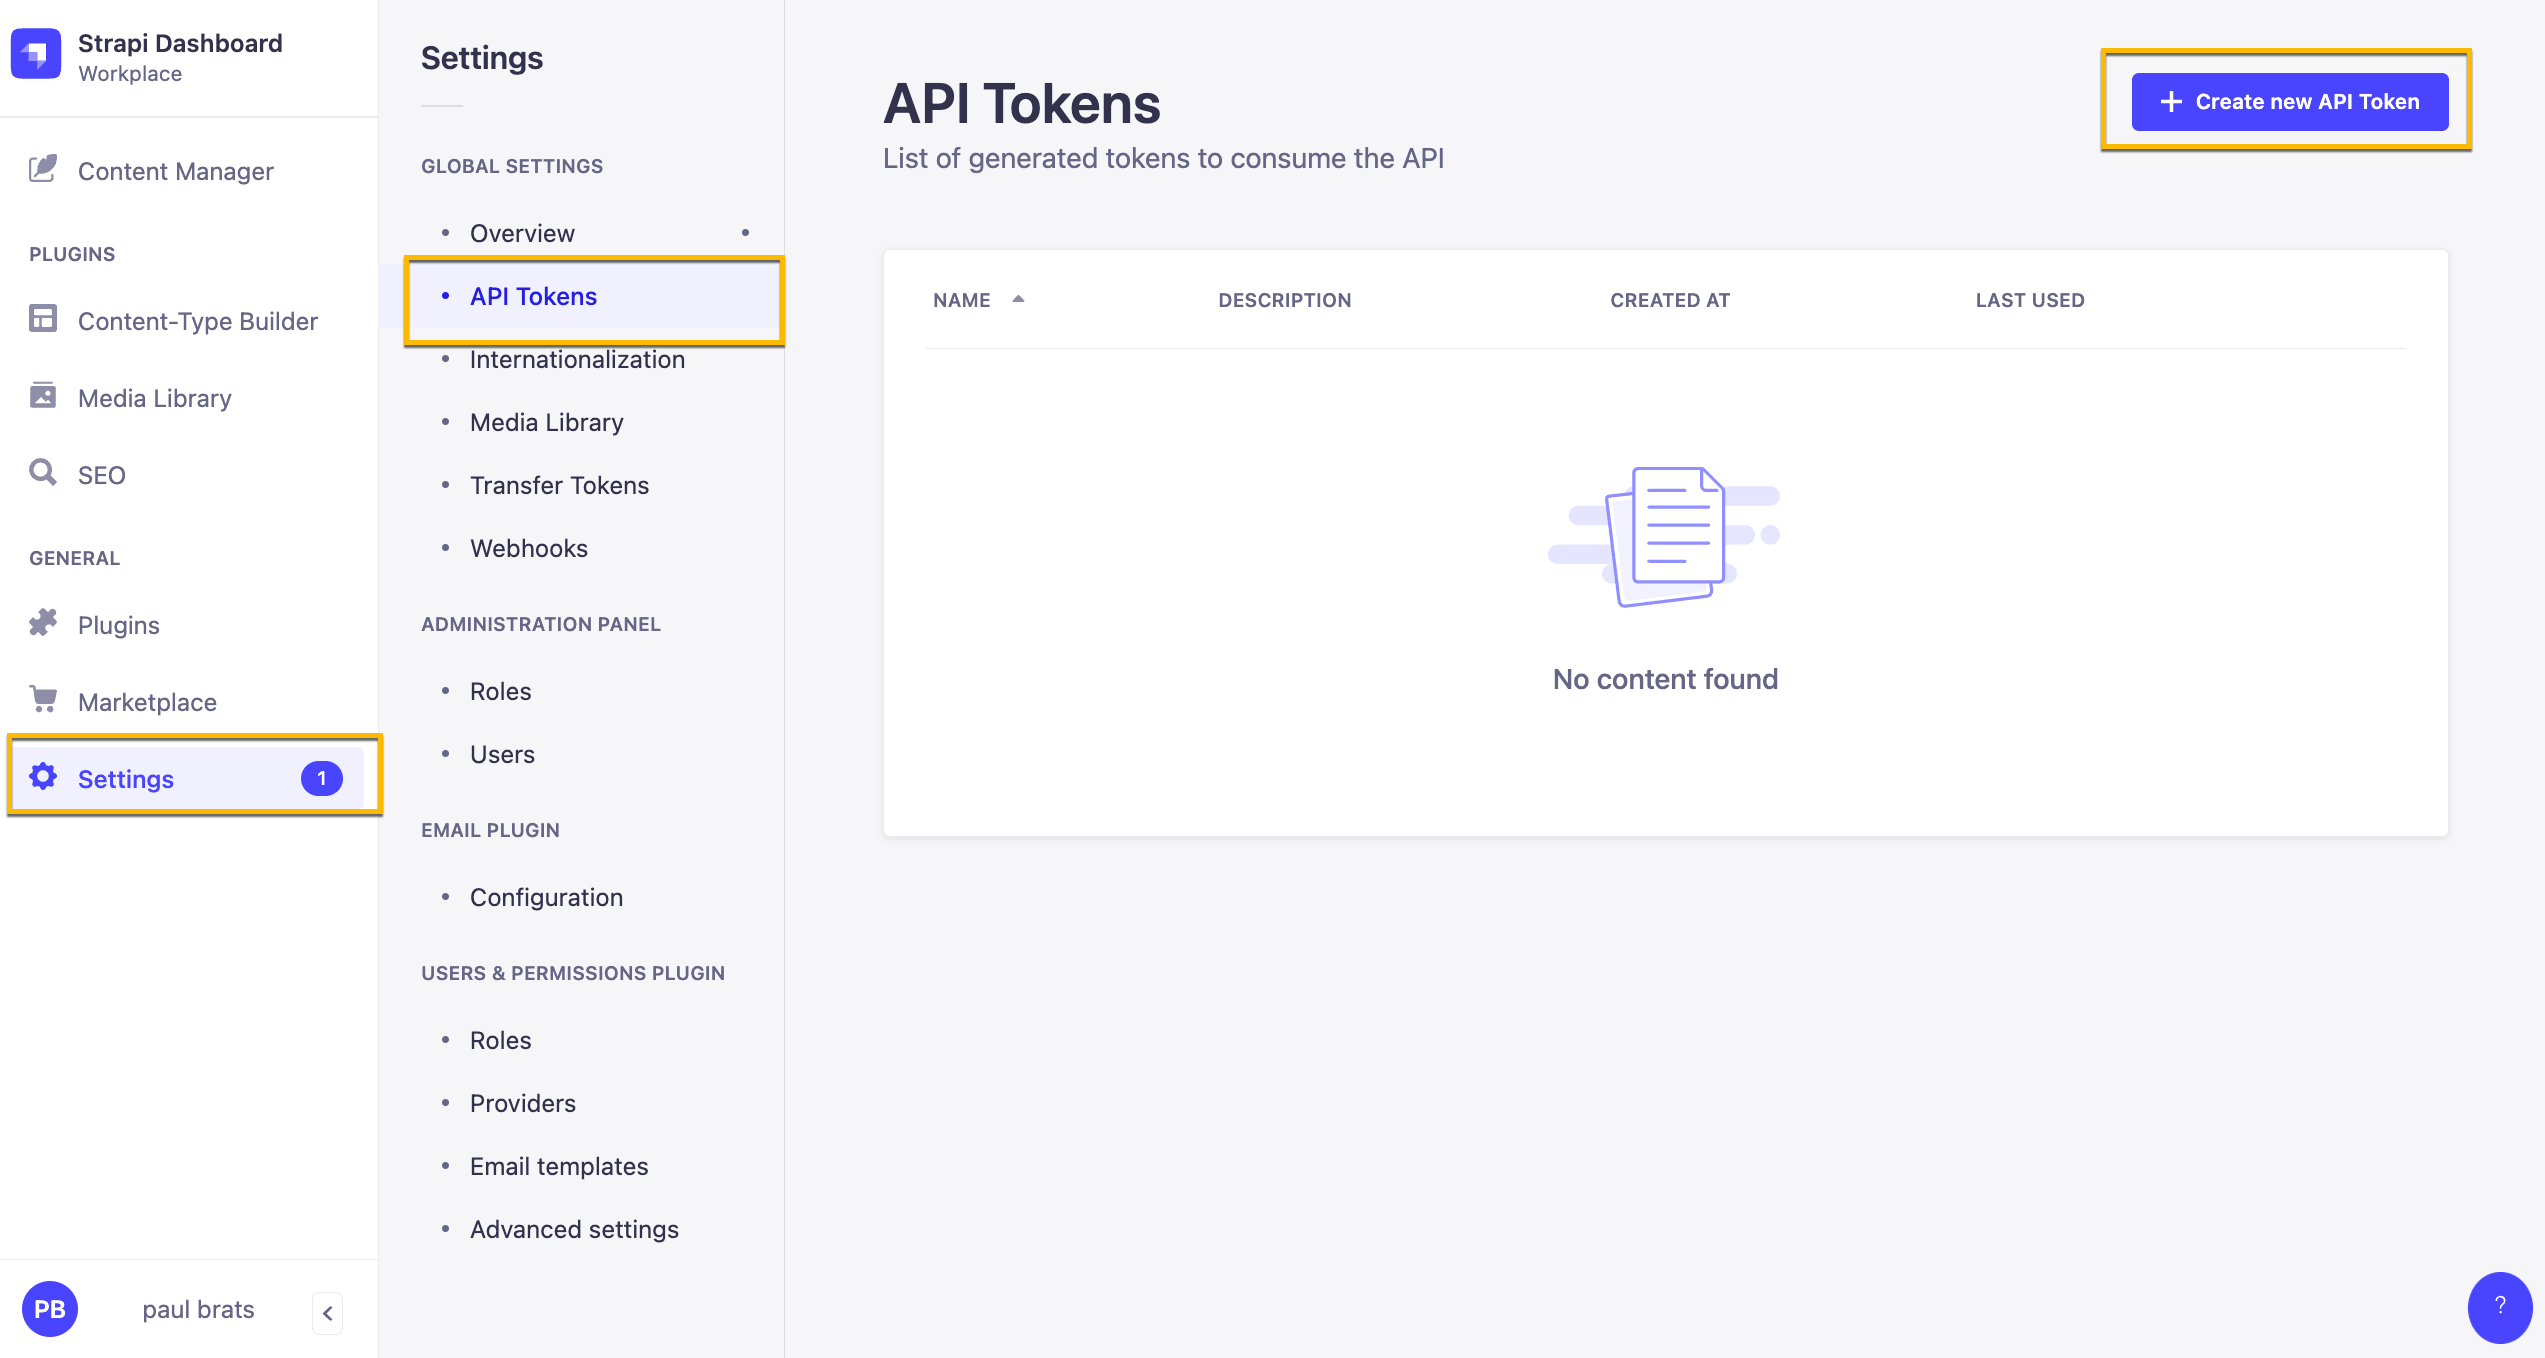Collapse the left sidebar with chevron button
This screenshot has width=2545, height=1358.
(327, 1313)
